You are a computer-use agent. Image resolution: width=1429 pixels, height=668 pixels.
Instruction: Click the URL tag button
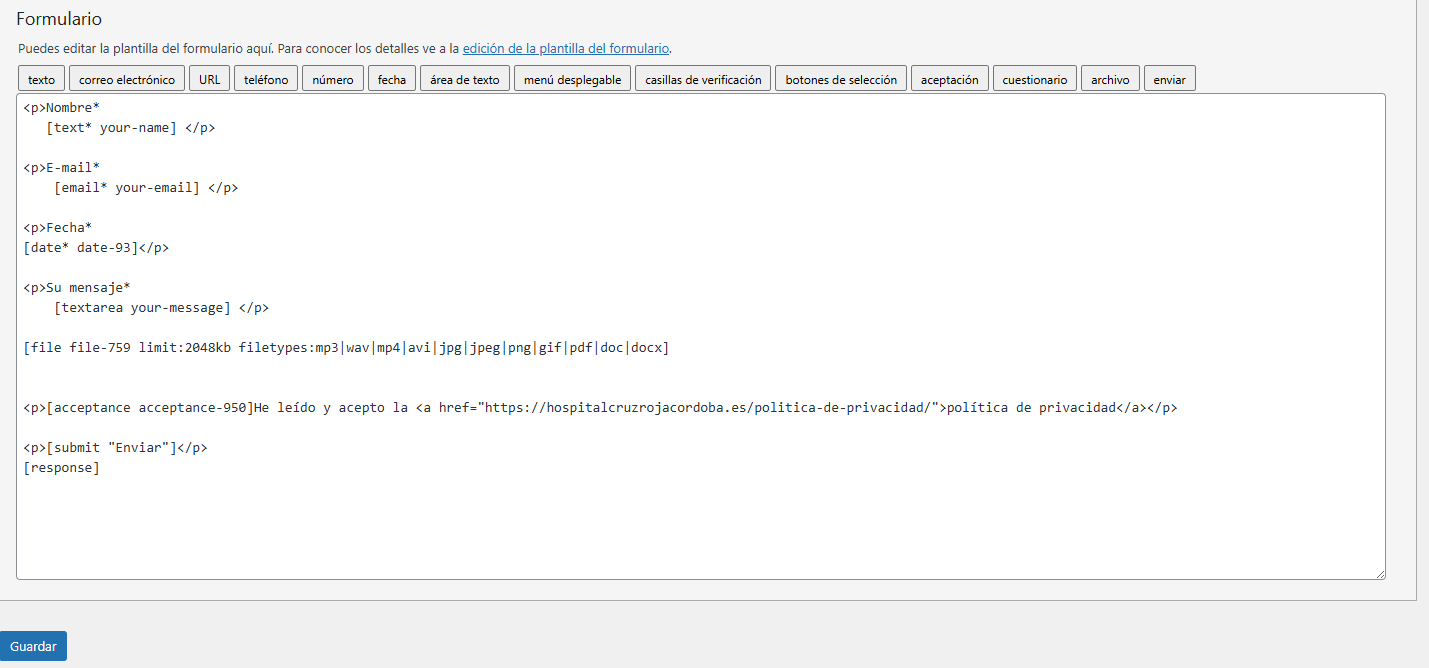[x=209, y=79]
